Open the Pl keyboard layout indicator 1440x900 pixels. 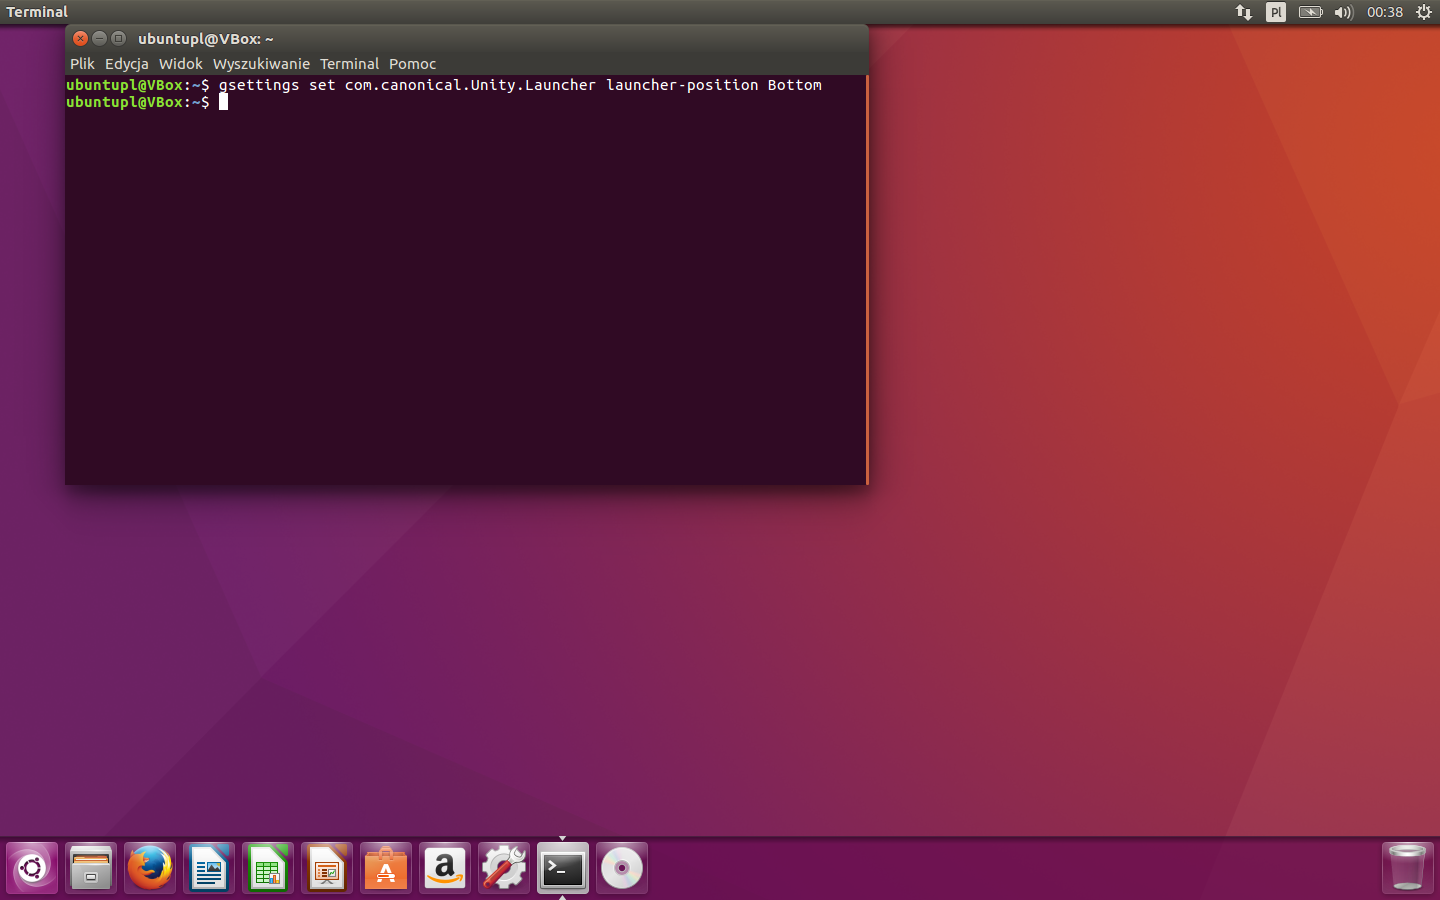pos(1276,12)
